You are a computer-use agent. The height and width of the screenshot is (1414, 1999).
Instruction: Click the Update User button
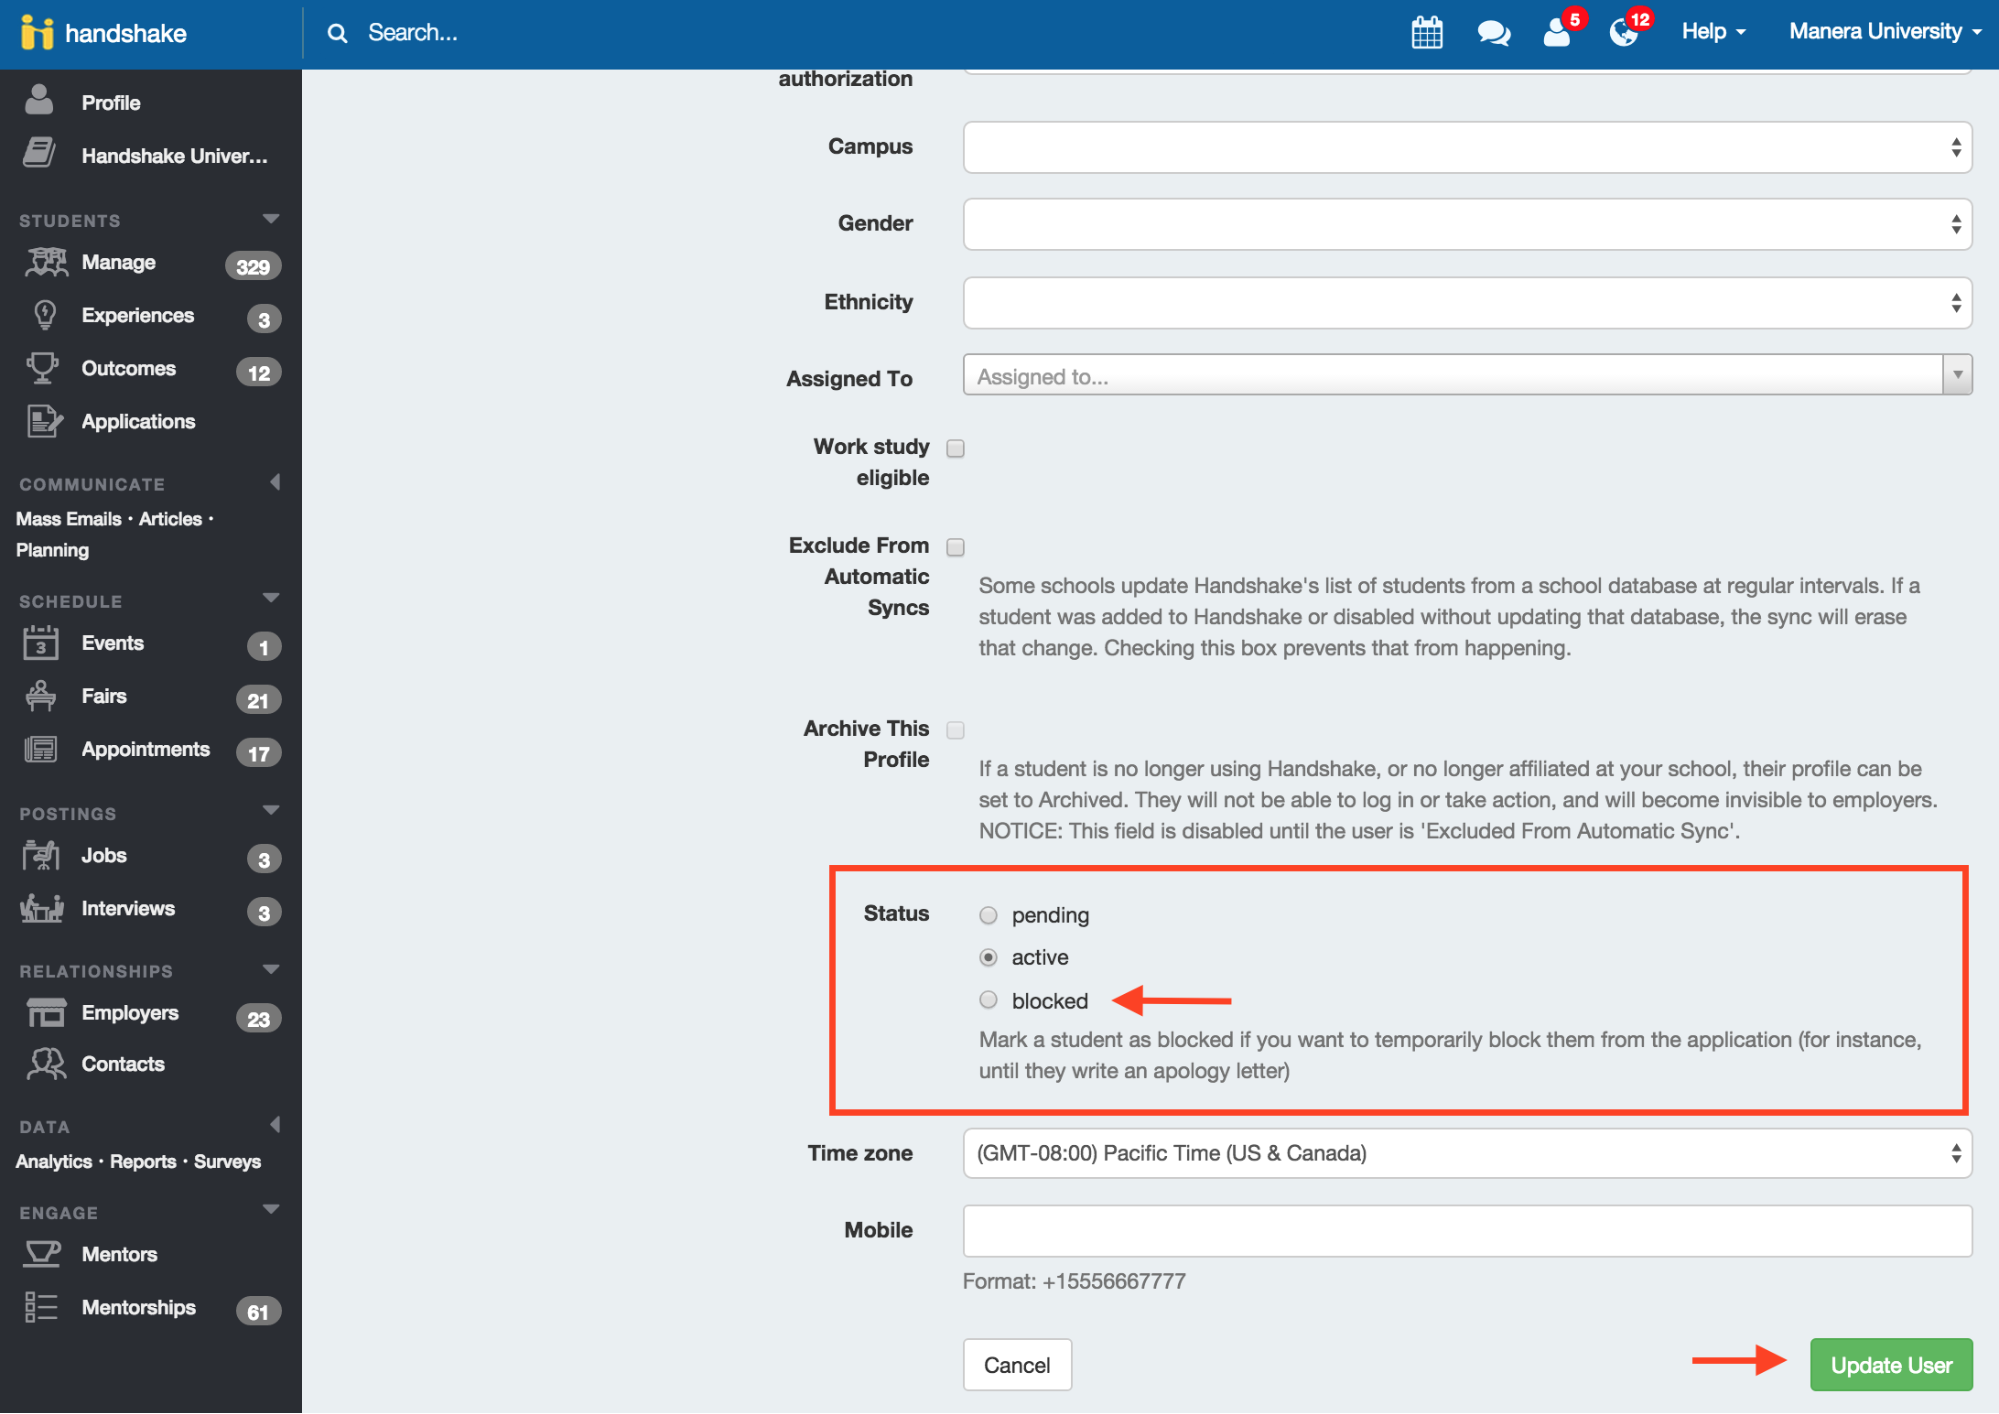[x=1891, y=1365]
